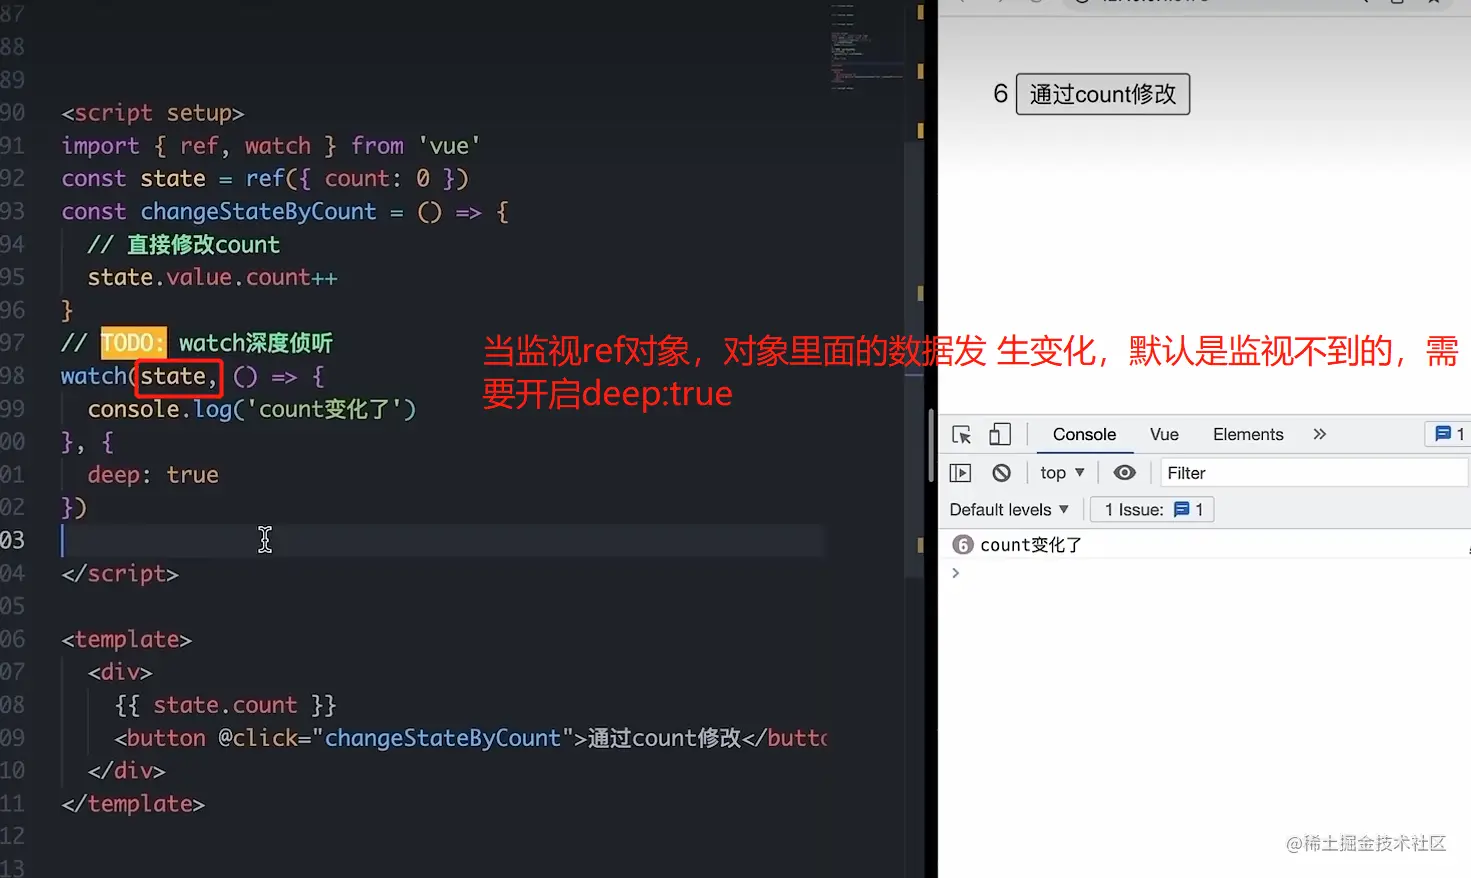Image resolution: width=1471 pixels, height=878 pixels.
Task: Click the editor minimap preview
Action: coord(866,48)
